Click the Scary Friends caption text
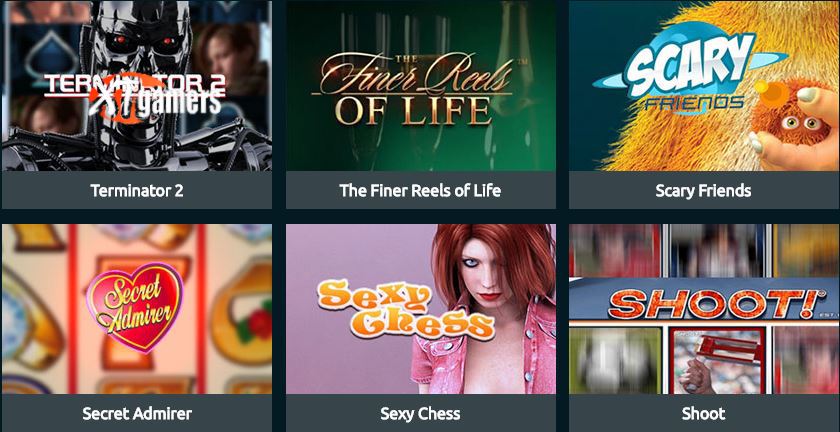Viewport: 840px width, 432px height. point(703,190)
